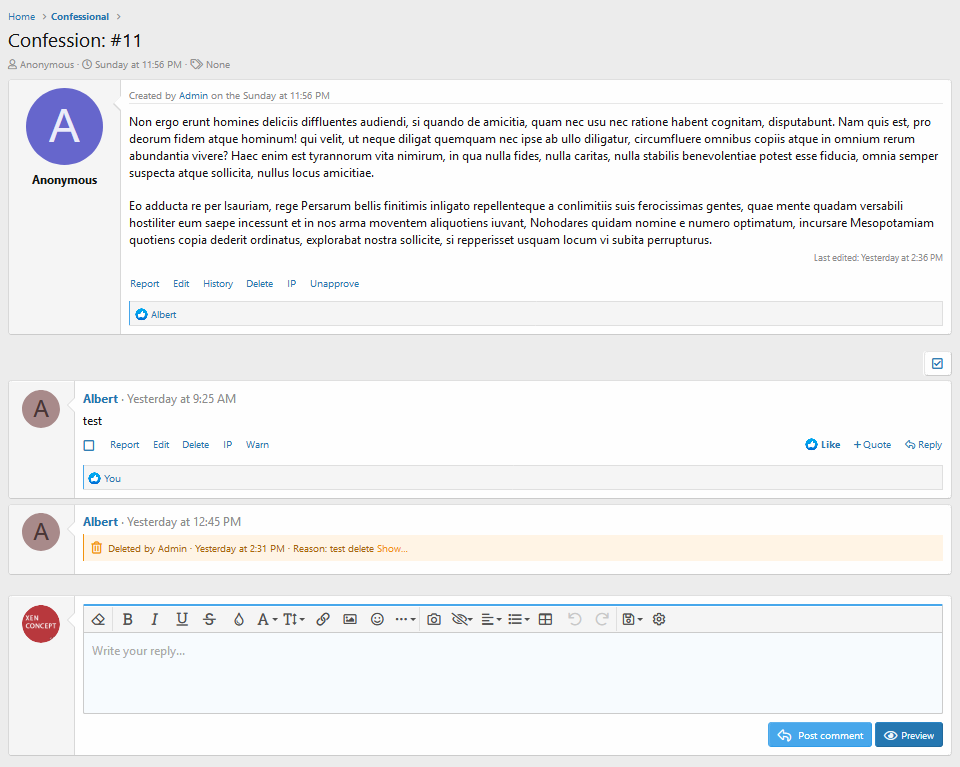Open the text color droplet picker

pyautogui.click(x=239, y=619)
